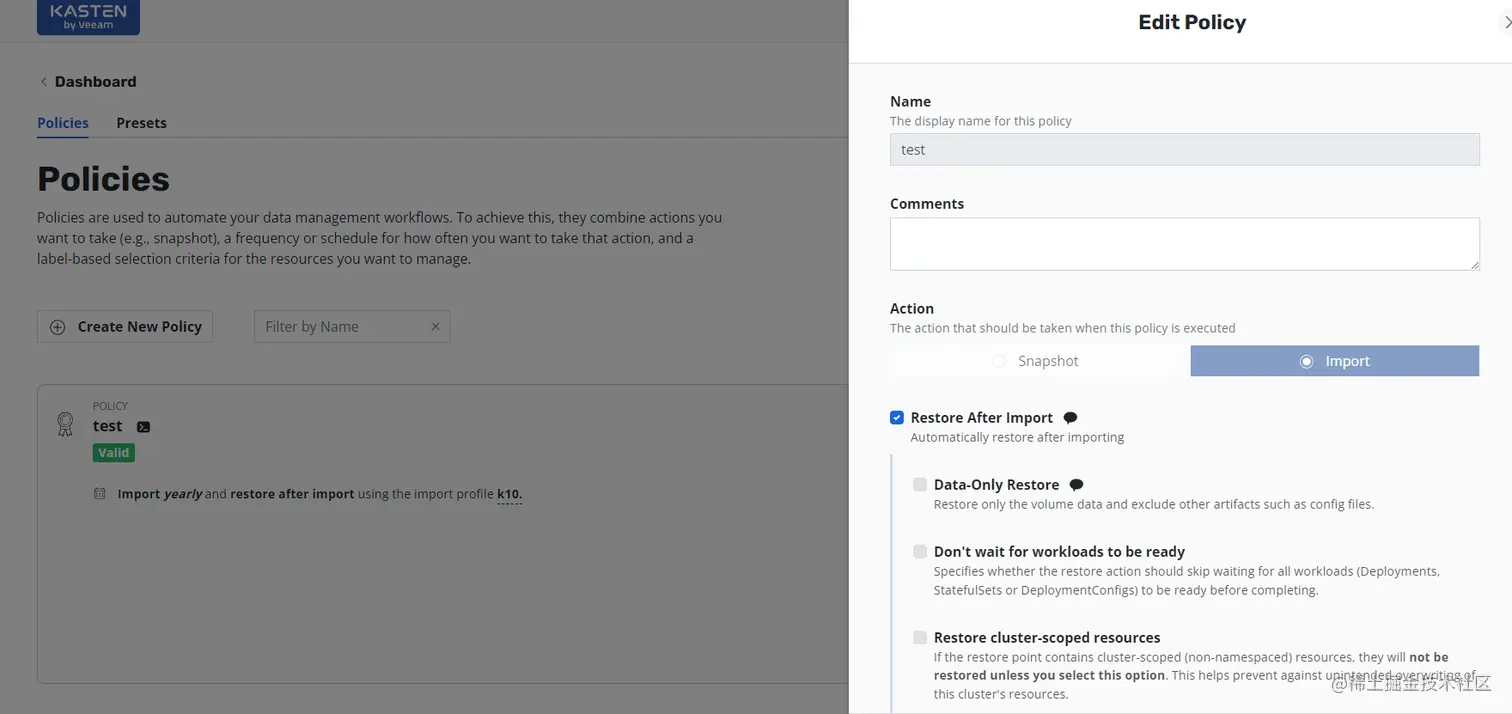Open the k10 import profile link
This screenshot has height=714, width=1512.
[509, 494]
